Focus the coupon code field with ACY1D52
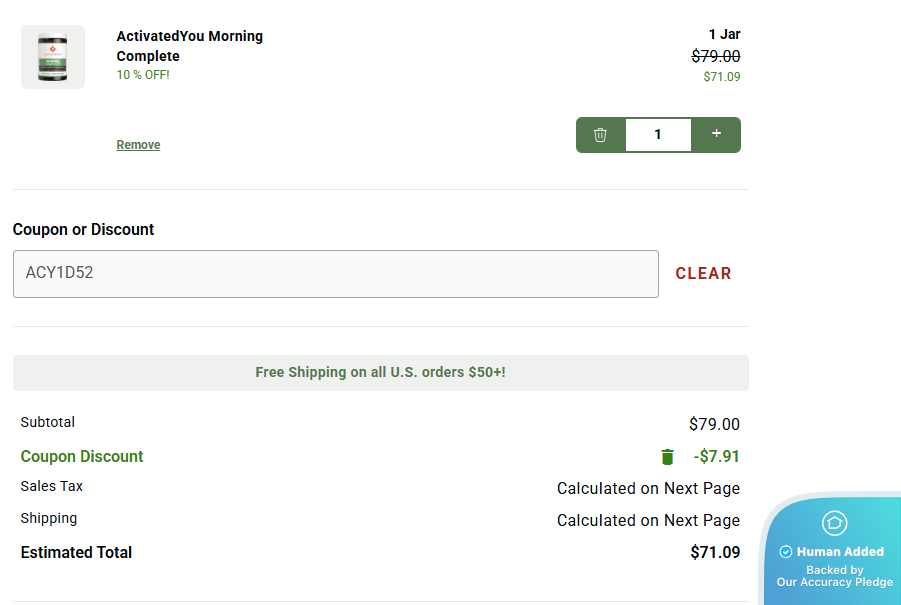 click(x=335, y=273)
